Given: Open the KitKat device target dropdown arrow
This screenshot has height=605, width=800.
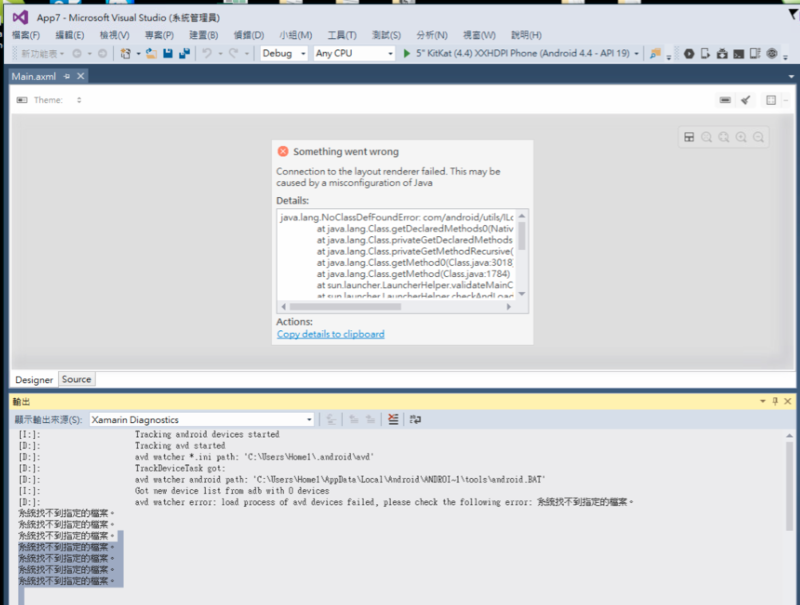Looking at the screenshot, I should pyautogui.click(x=636, y=54).
